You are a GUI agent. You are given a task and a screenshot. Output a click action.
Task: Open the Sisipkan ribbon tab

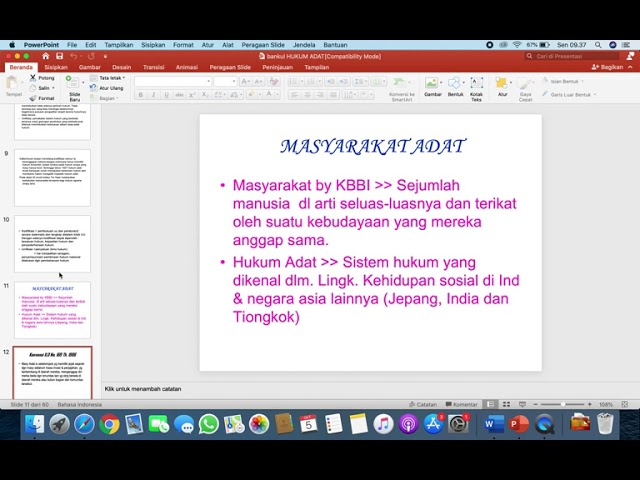[x=56, y=67]
